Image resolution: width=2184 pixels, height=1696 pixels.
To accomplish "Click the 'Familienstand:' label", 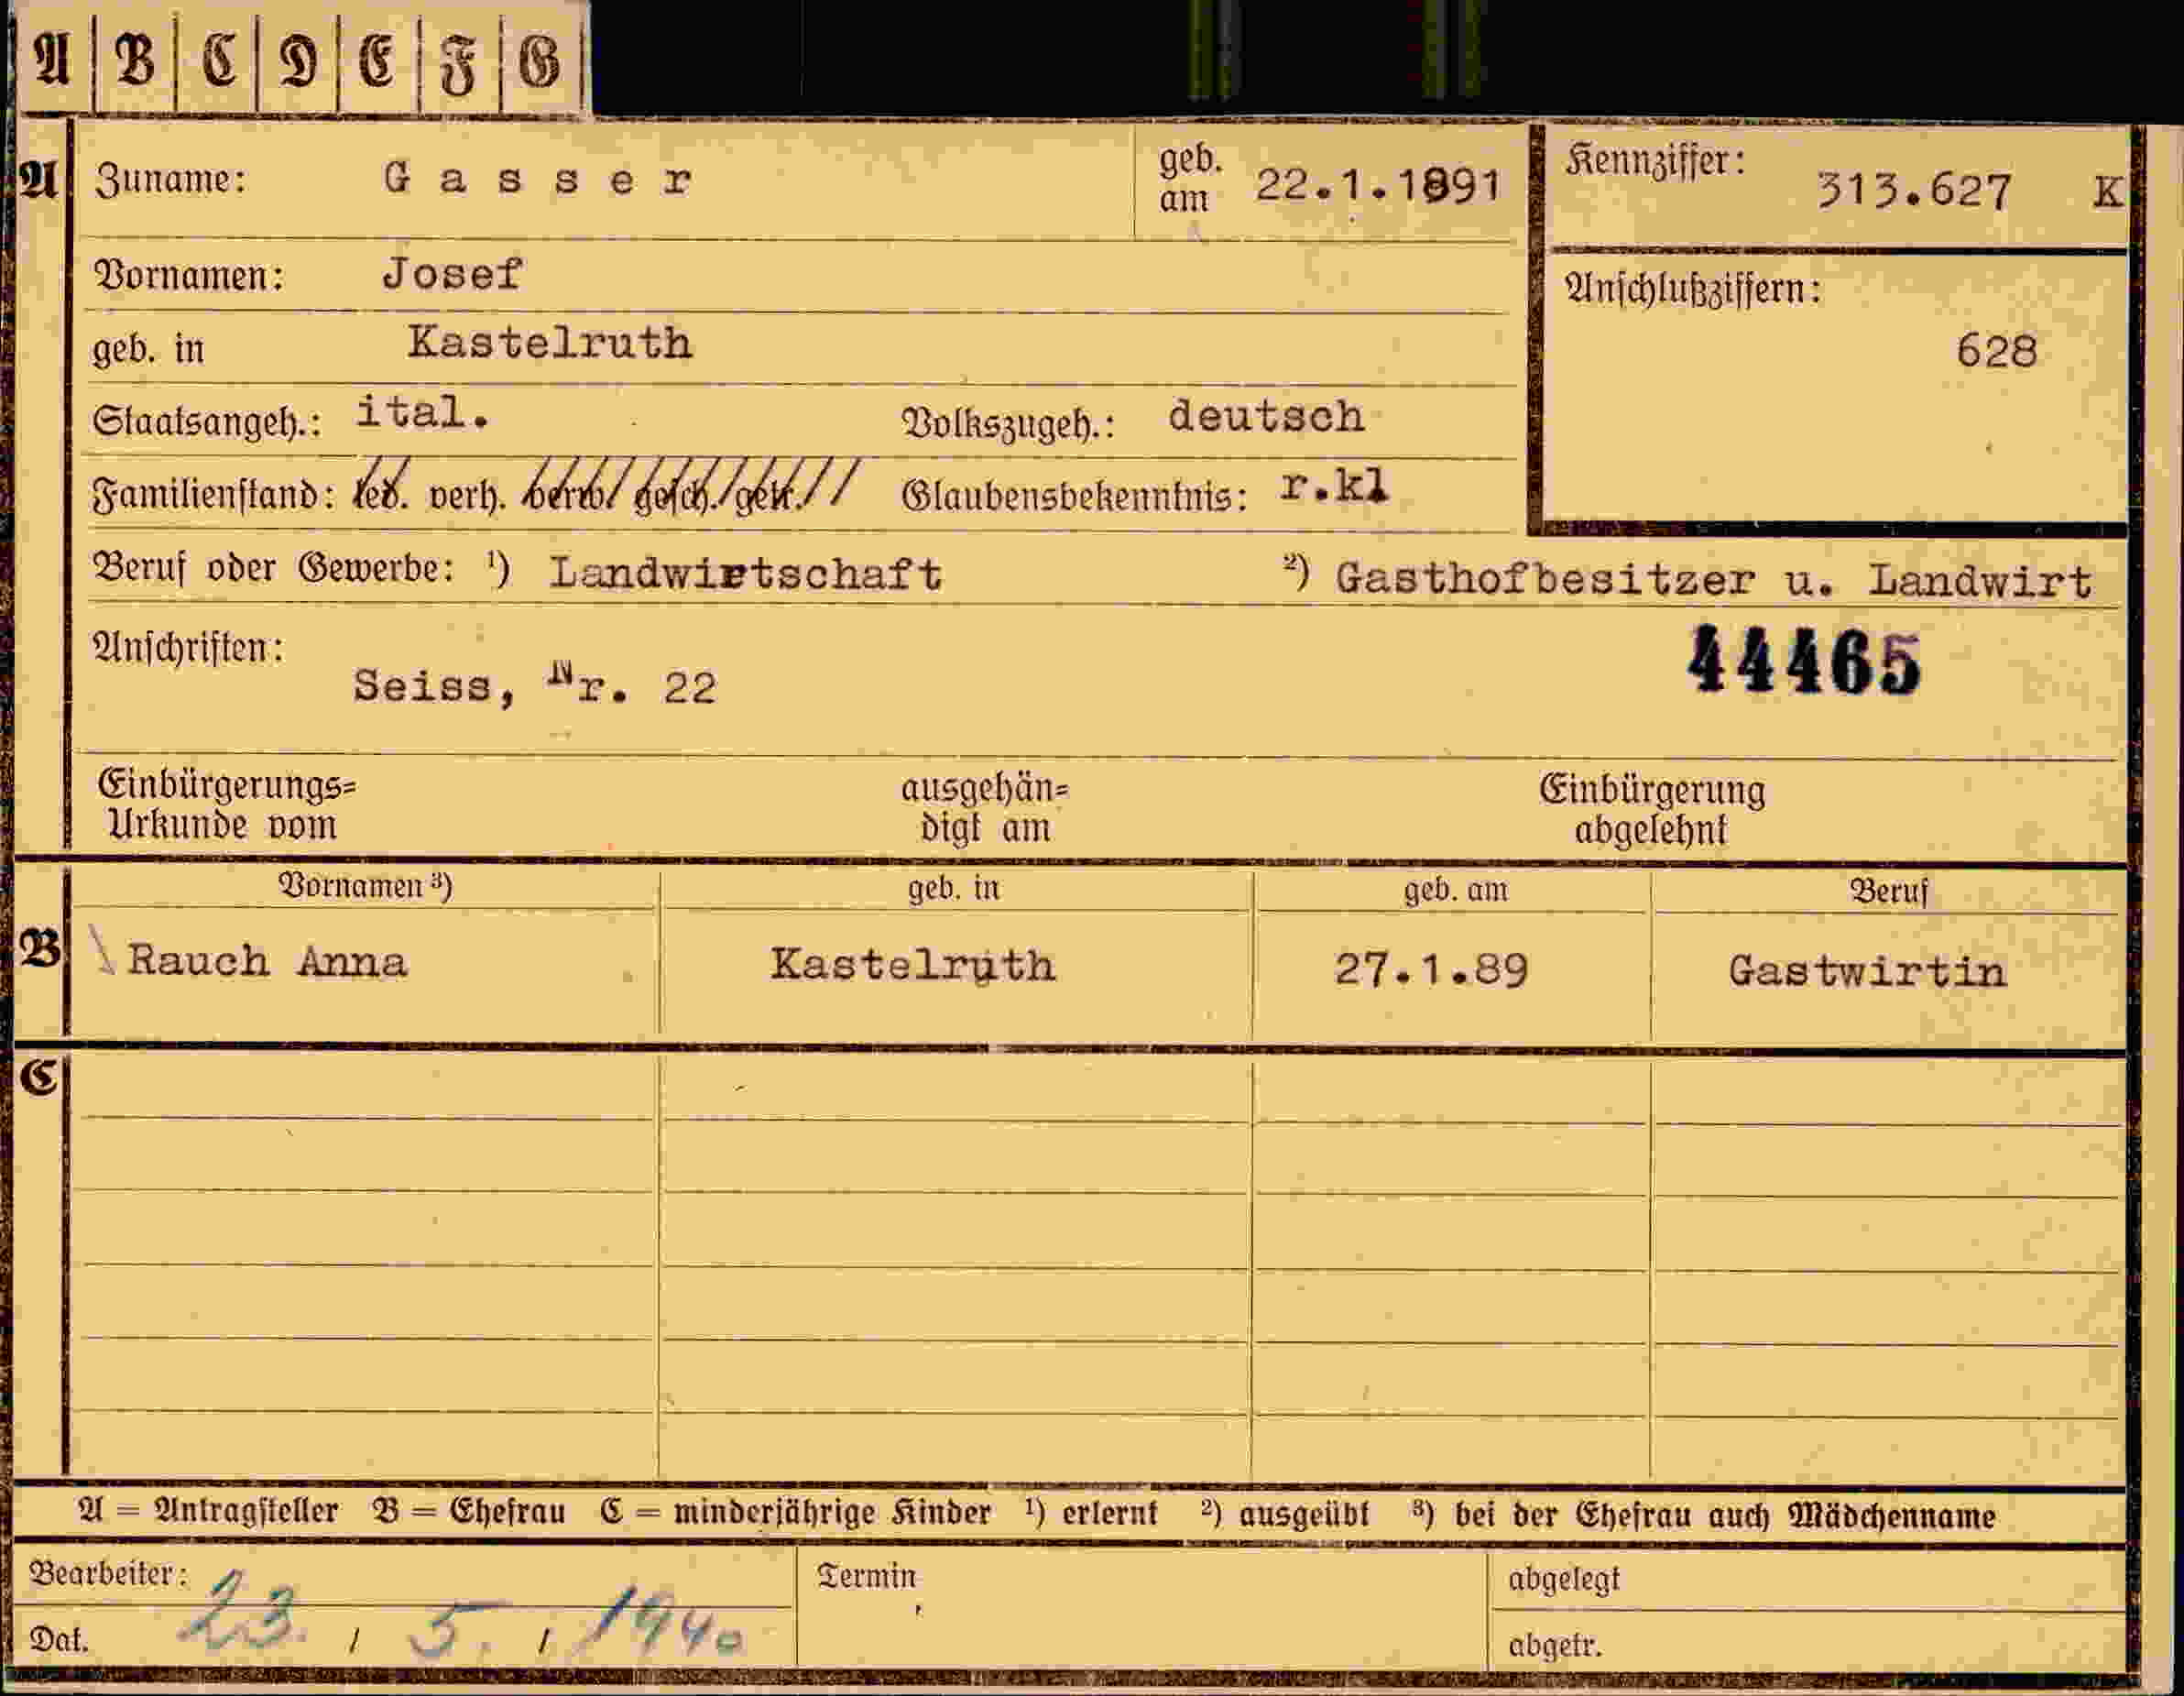I will [x=214, y=495].
